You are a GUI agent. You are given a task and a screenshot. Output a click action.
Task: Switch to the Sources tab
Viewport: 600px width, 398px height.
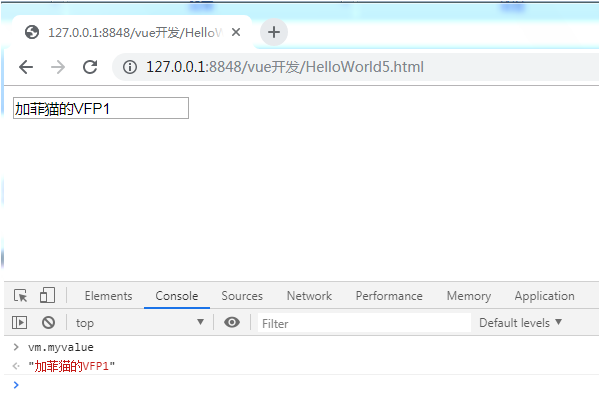242,296
